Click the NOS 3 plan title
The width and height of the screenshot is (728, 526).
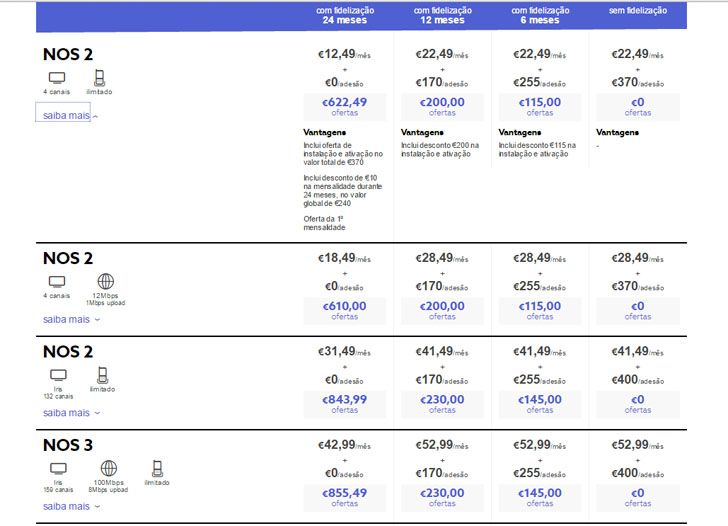pos(68,445)
